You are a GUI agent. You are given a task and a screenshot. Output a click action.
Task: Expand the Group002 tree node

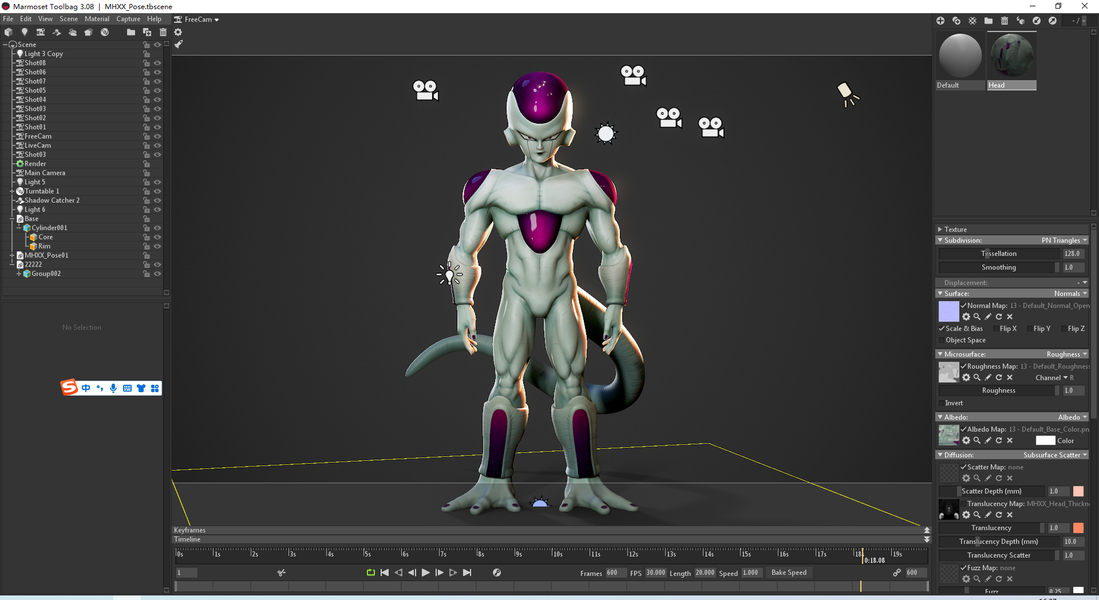(19, 274)
